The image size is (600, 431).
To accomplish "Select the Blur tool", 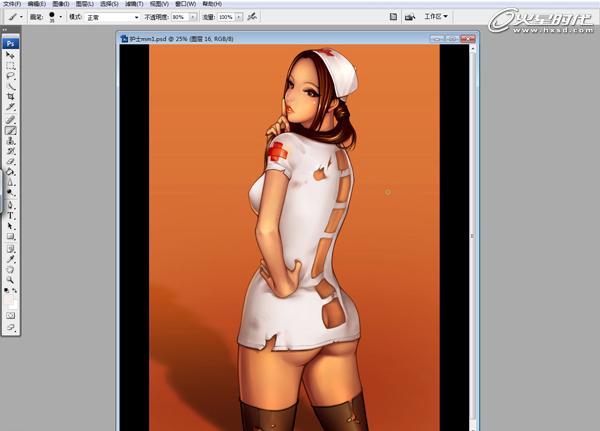I will [x=10, y=182].
